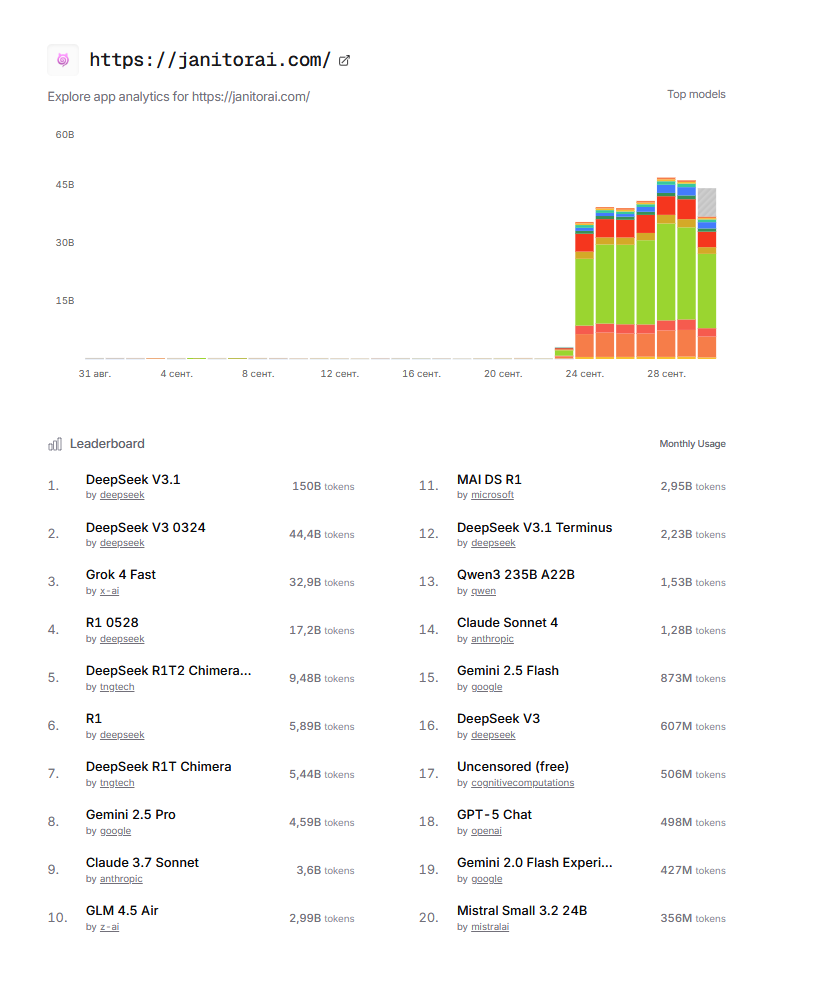The width and height of the screenshot is (829, 982).
Task: Click the z-ai author link under GLM 4.5 Air
Action: (x=109, y=927)
